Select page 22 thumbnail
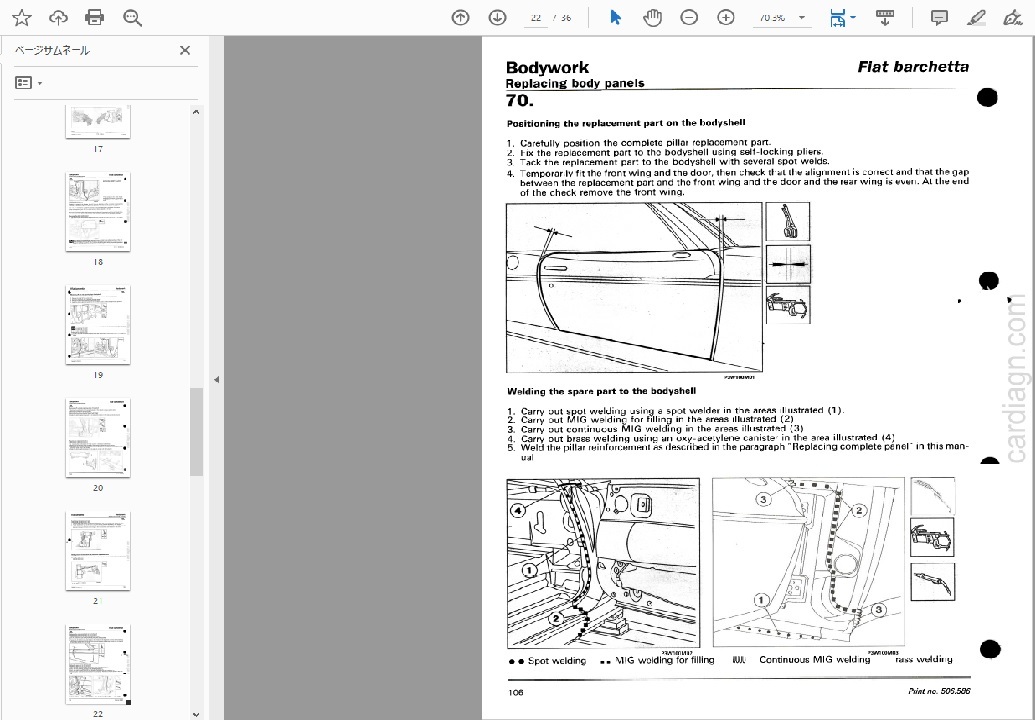The width and height of the screenshot is (1035, 720). (x=98, y=664)
